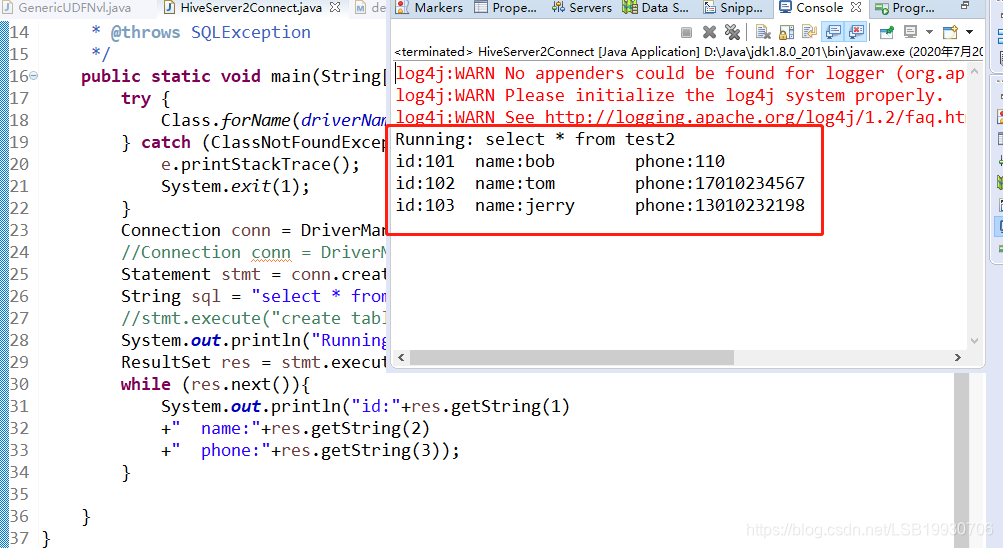The width and height of the screenshot is (1003, 548).
Task: Switch to the GenericUDFNvl.java editor tab
Action: 67,8
